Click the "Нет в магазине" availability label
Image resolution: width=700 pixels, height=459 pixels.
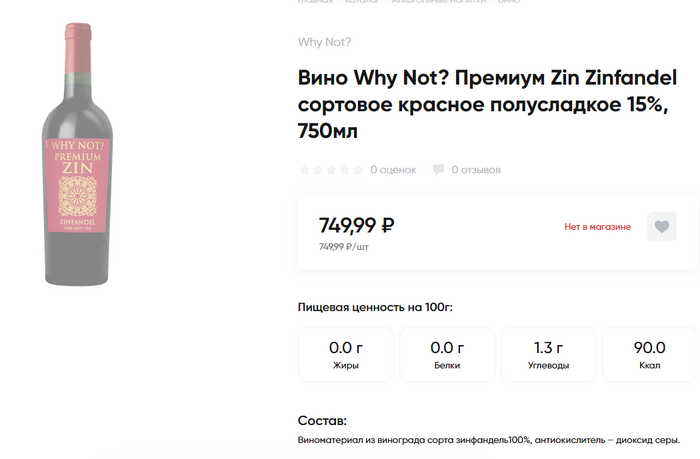tap(598, 227)
